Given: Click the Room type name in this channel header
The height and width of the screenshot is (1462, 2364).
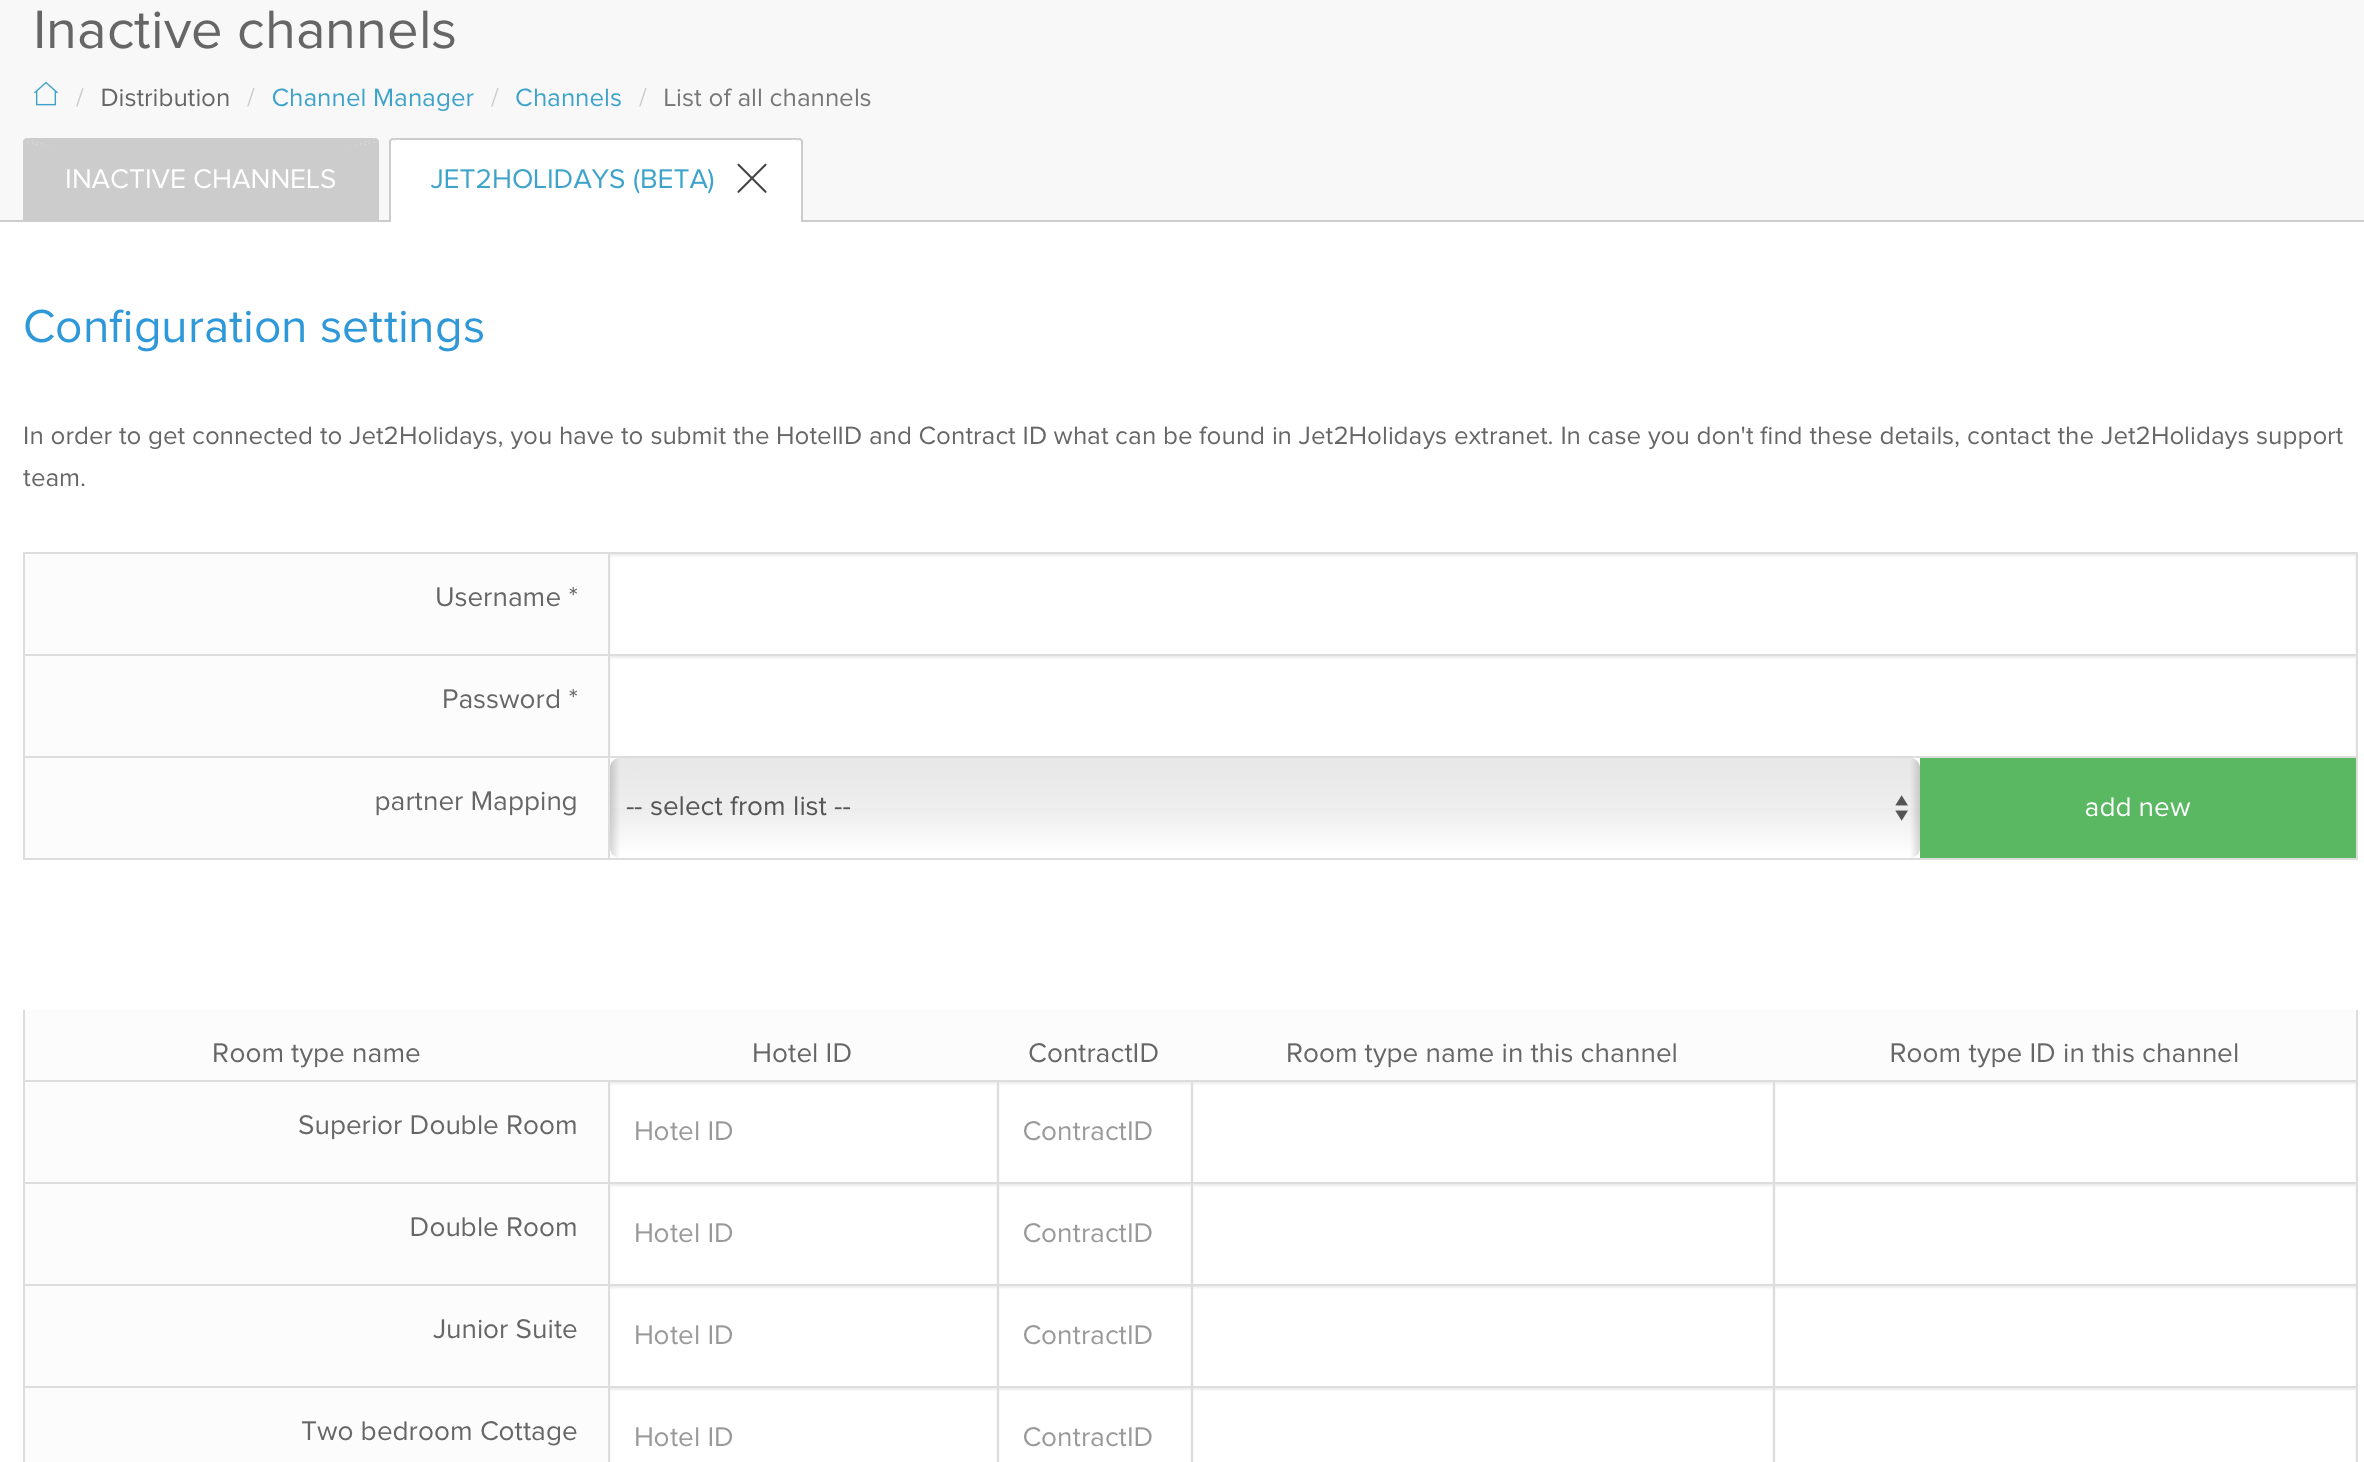Looking at the screenshot, I should pos(1482,1053).
